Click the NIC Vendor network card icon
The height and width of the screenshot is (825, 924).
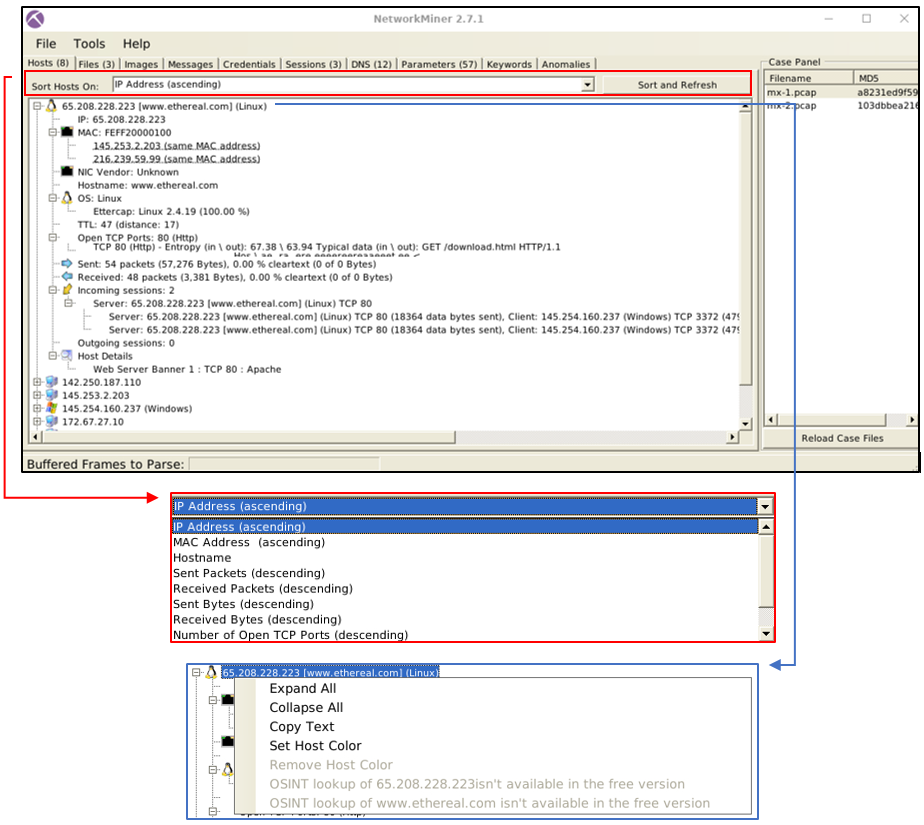[x=67, y=172]
